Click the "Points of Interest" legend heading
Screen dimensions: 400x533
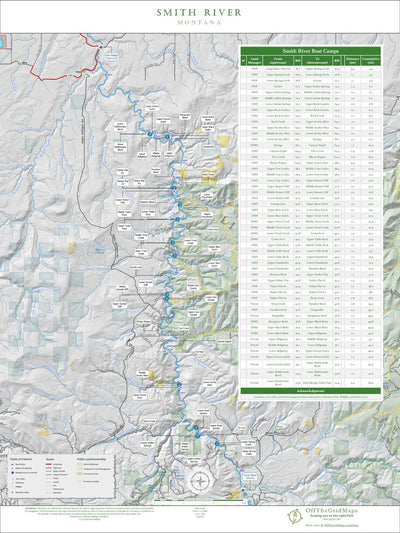21,459
